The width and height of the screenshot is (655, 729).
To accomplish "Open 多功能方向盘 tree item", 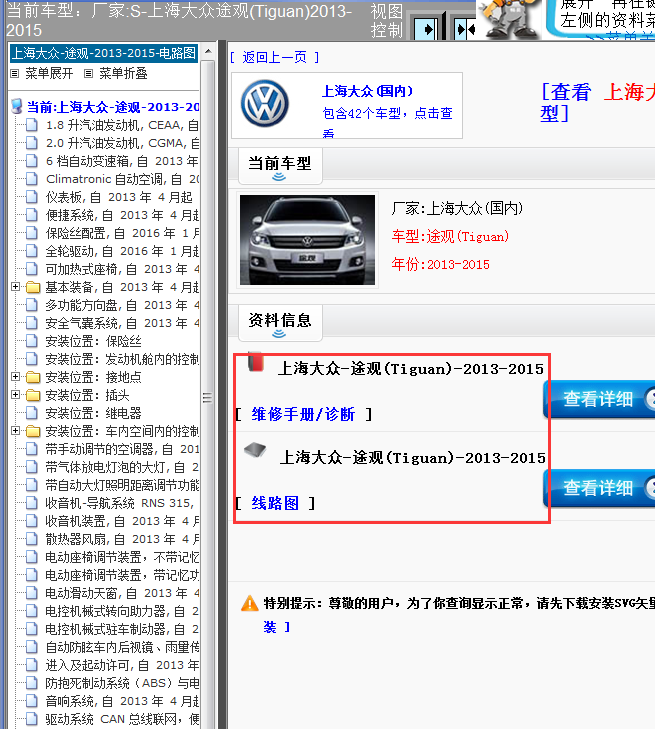I will pos(122,305).
